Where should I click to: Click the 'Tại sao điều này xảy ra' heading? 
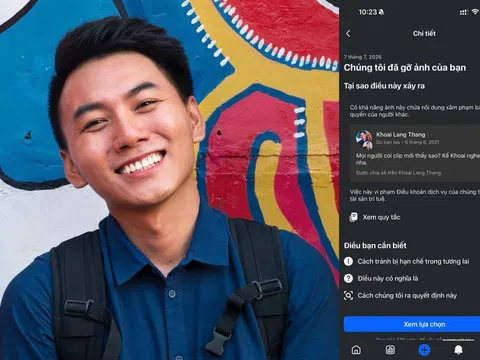[384, 86]
